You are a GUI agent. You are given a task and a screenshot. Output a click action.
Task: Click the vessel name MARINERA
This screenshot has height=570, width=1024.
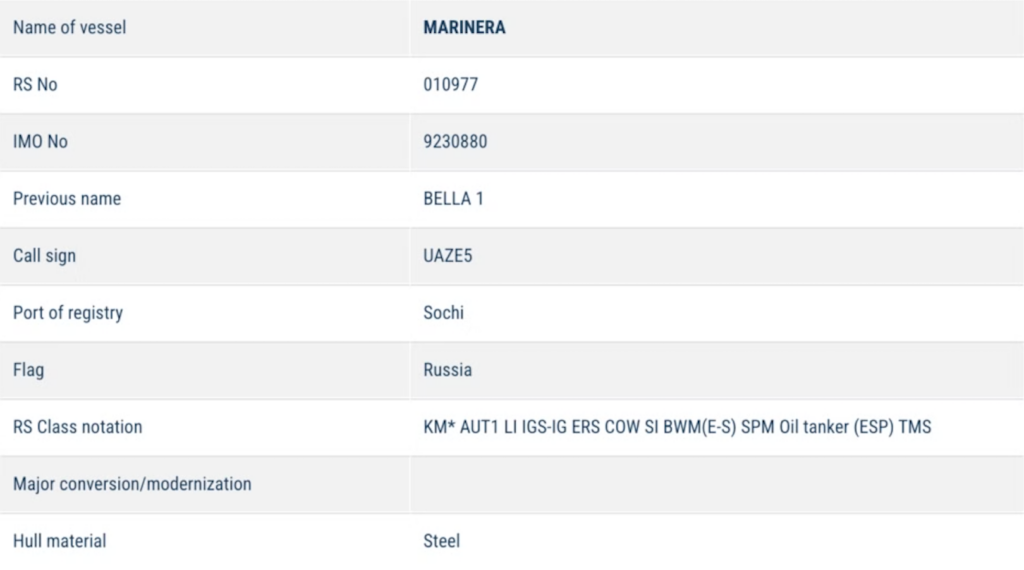tap(464, 28)
